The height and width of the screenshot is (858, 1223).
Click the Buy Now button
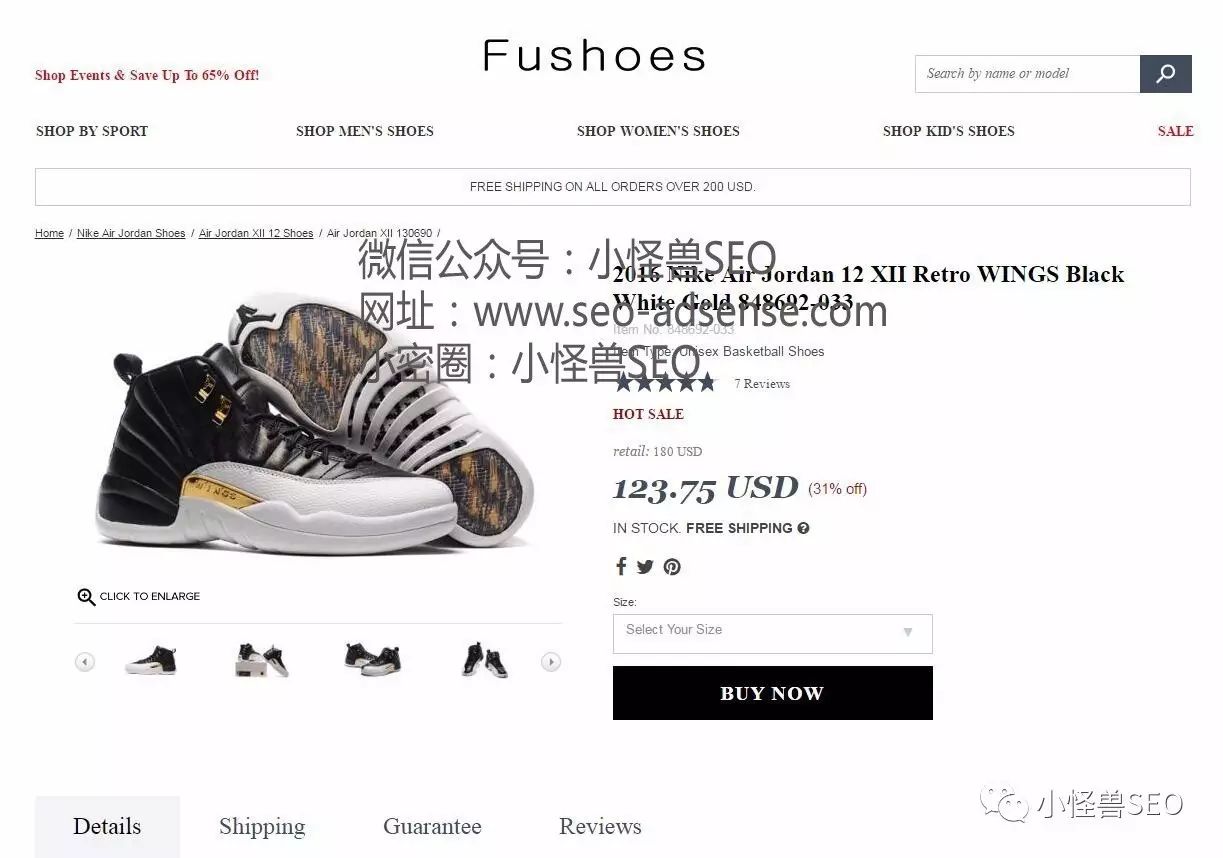tap(772, 693)
